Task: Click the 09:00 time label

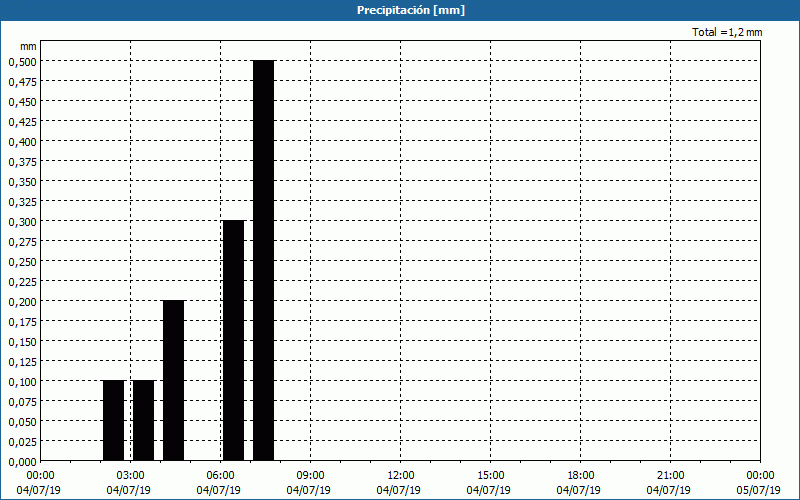Action: pos(310,476)
